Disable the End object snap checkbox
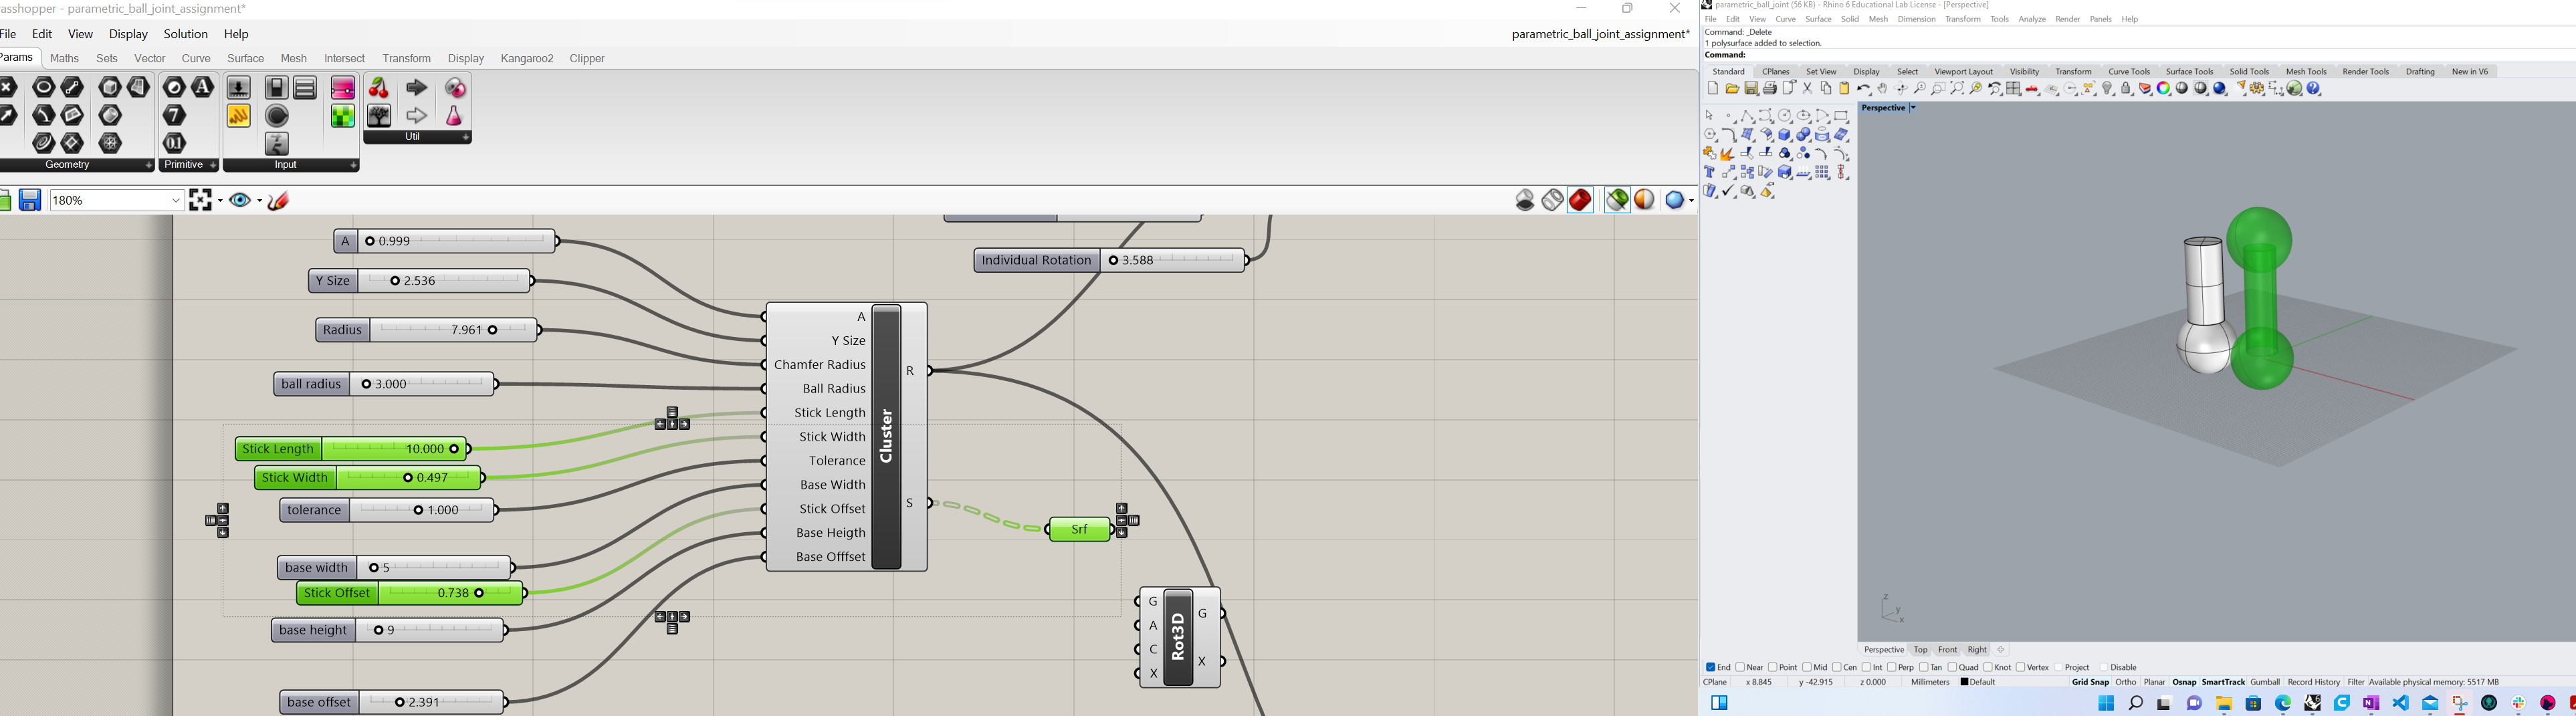The height and width of the screenshot is (716, 2576). (1711, 667)
